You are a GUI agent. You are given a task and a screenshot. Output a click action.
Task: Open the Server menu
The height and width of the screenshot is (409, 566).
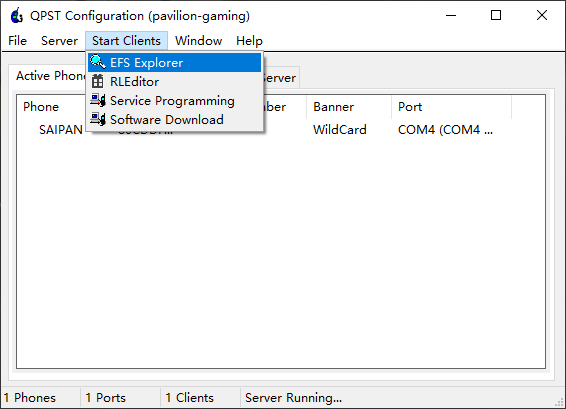pos(59,41)
